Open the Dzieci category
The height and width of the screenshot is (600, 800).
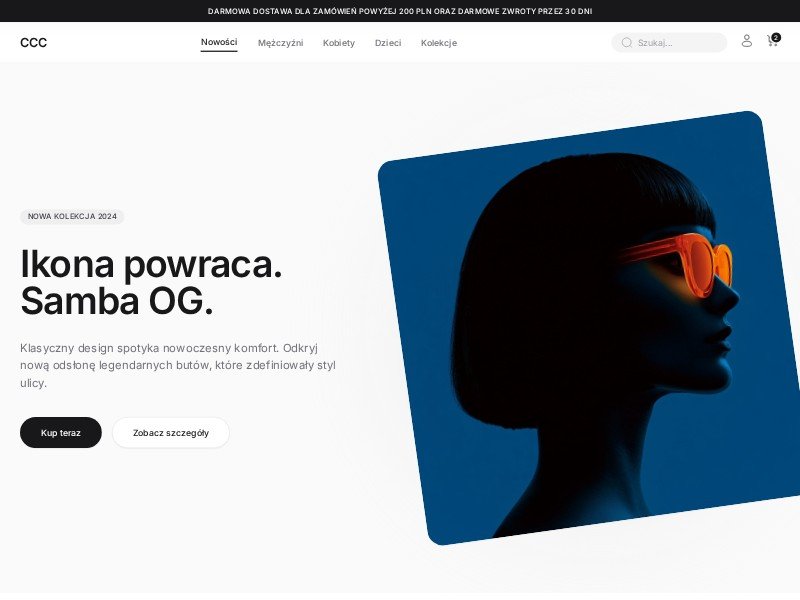pos(388,43)
